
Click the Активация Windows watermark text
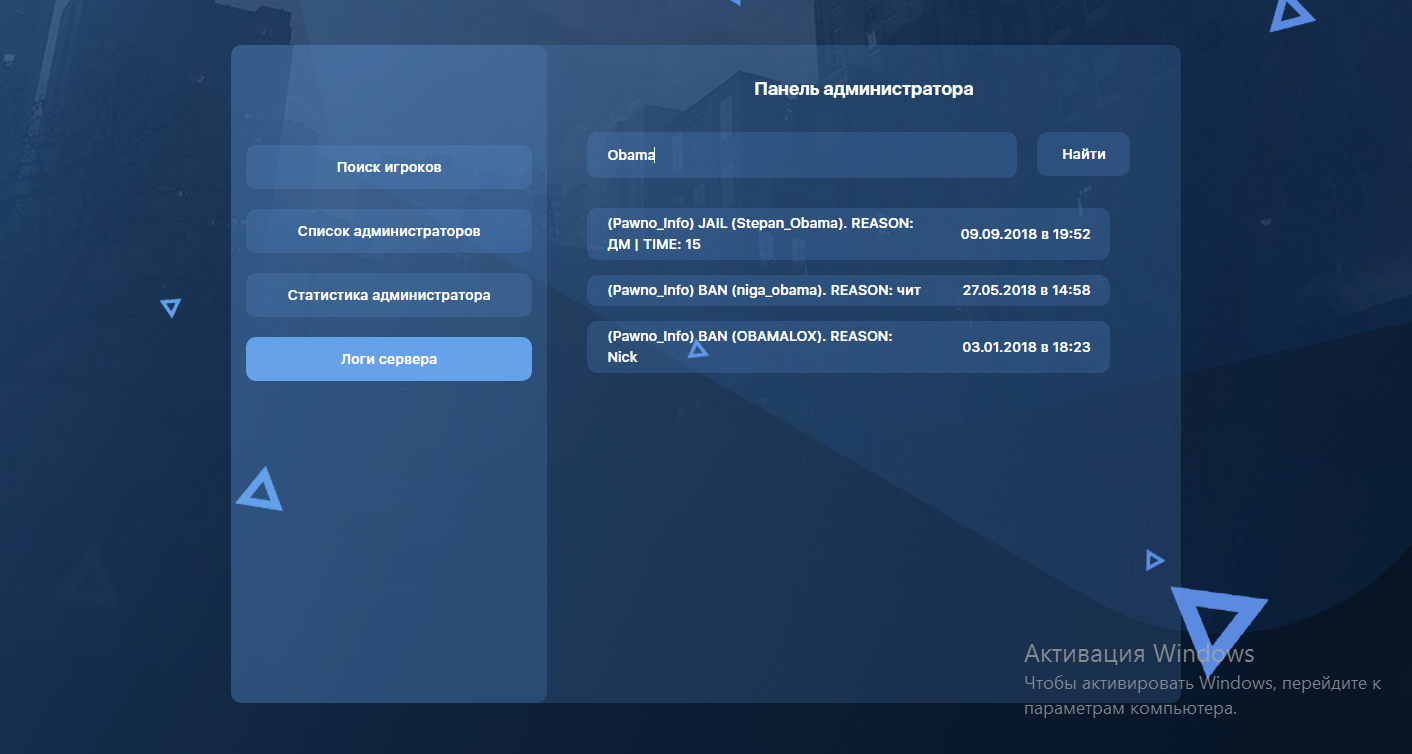point(1138,654)
